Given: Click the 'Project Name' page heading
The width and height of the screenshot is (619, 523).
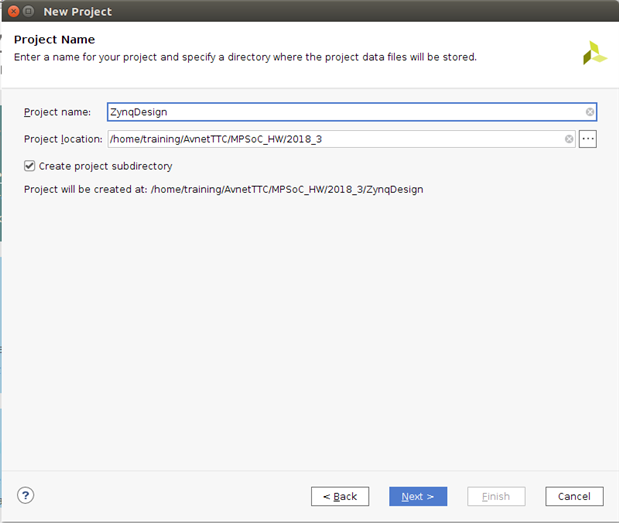Looking at the screenshot, I should [x=55, y=40].
